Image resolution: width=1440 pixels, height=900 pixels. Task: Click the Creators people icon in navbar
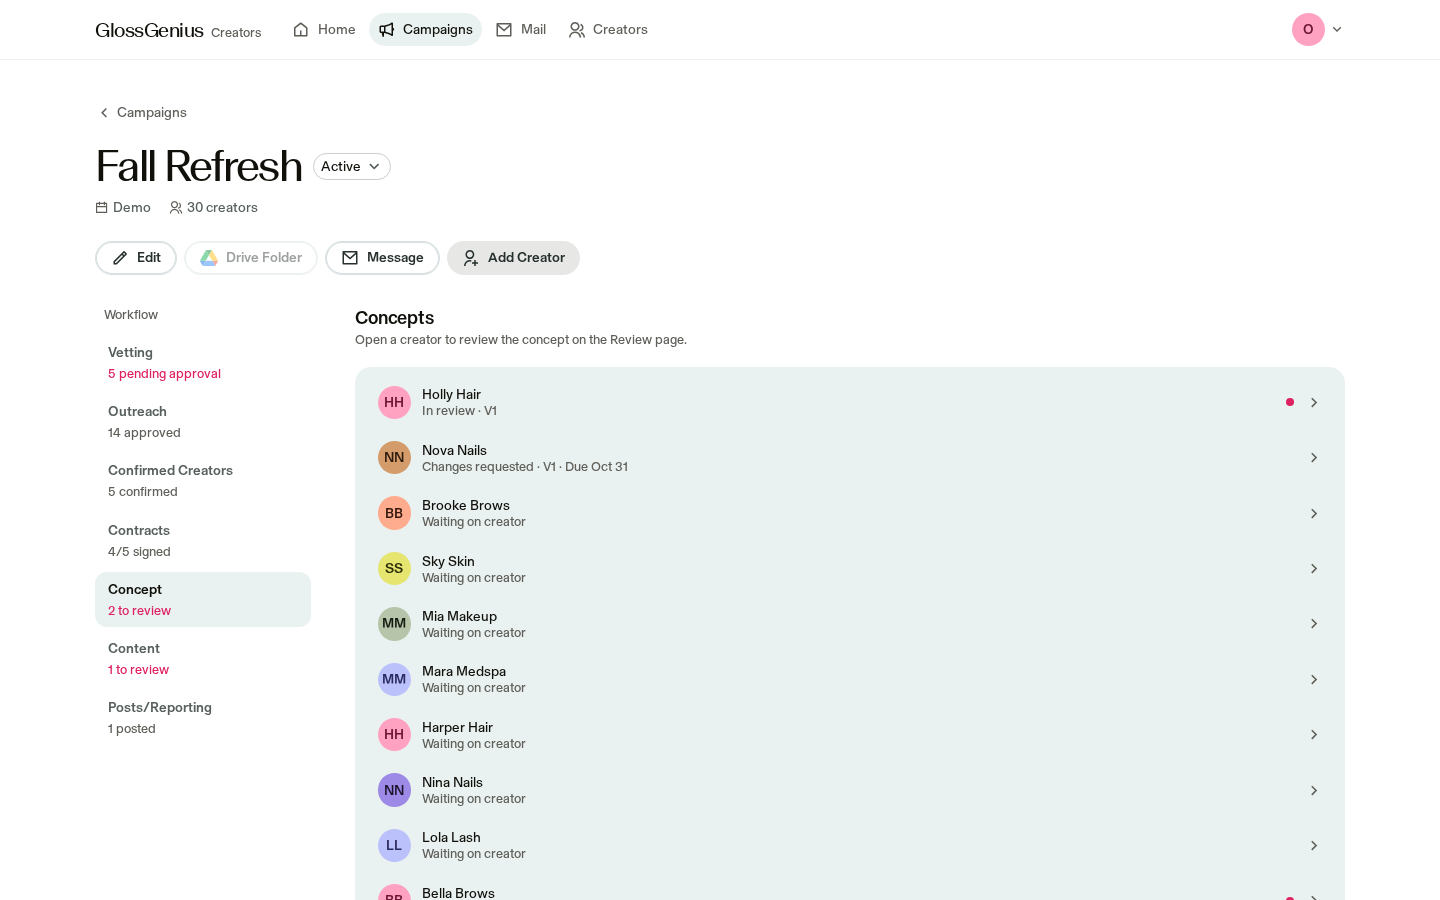click(x=577, y=30)
